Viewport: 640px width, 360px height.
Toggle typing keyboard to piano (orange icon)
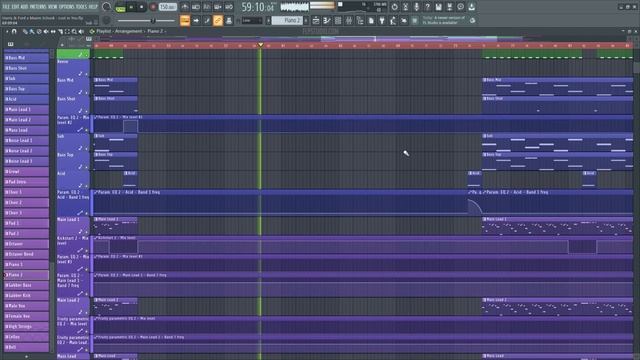(185, 20)
